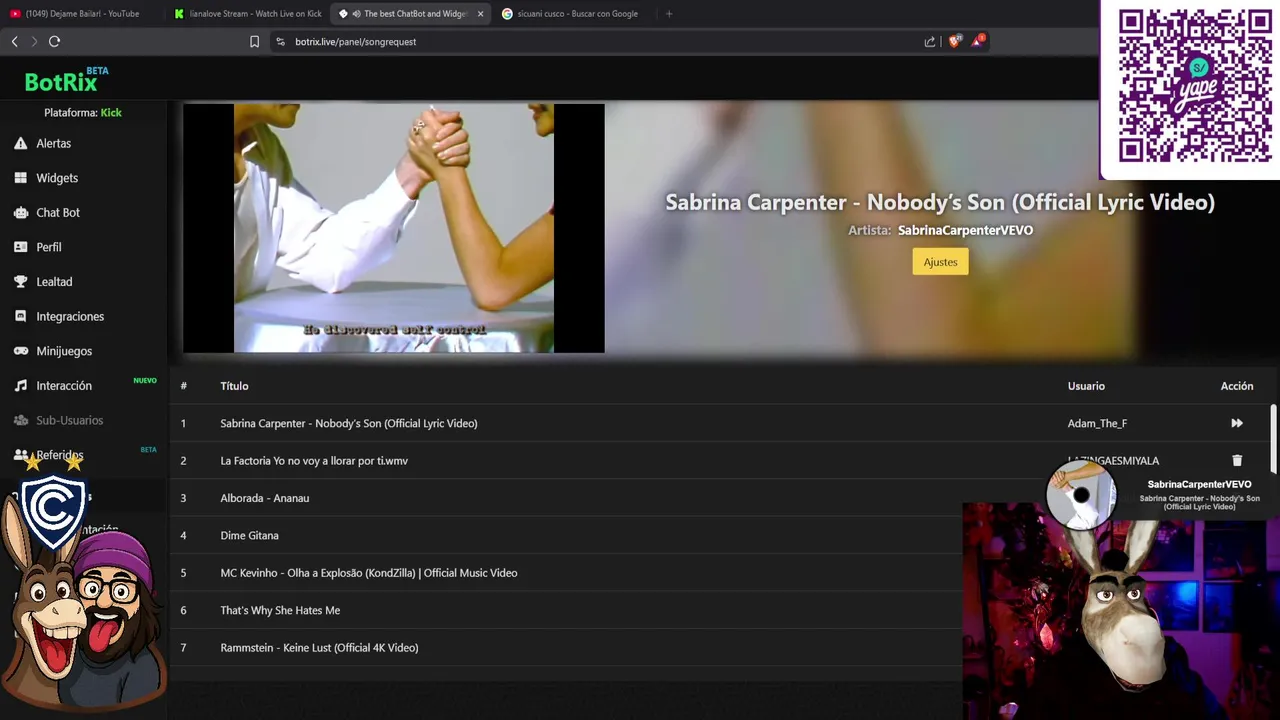The width and height of the screenshot is (1280, 720).
Task: Click the Adam_The_F username
Action: [x=1097, y=423]
